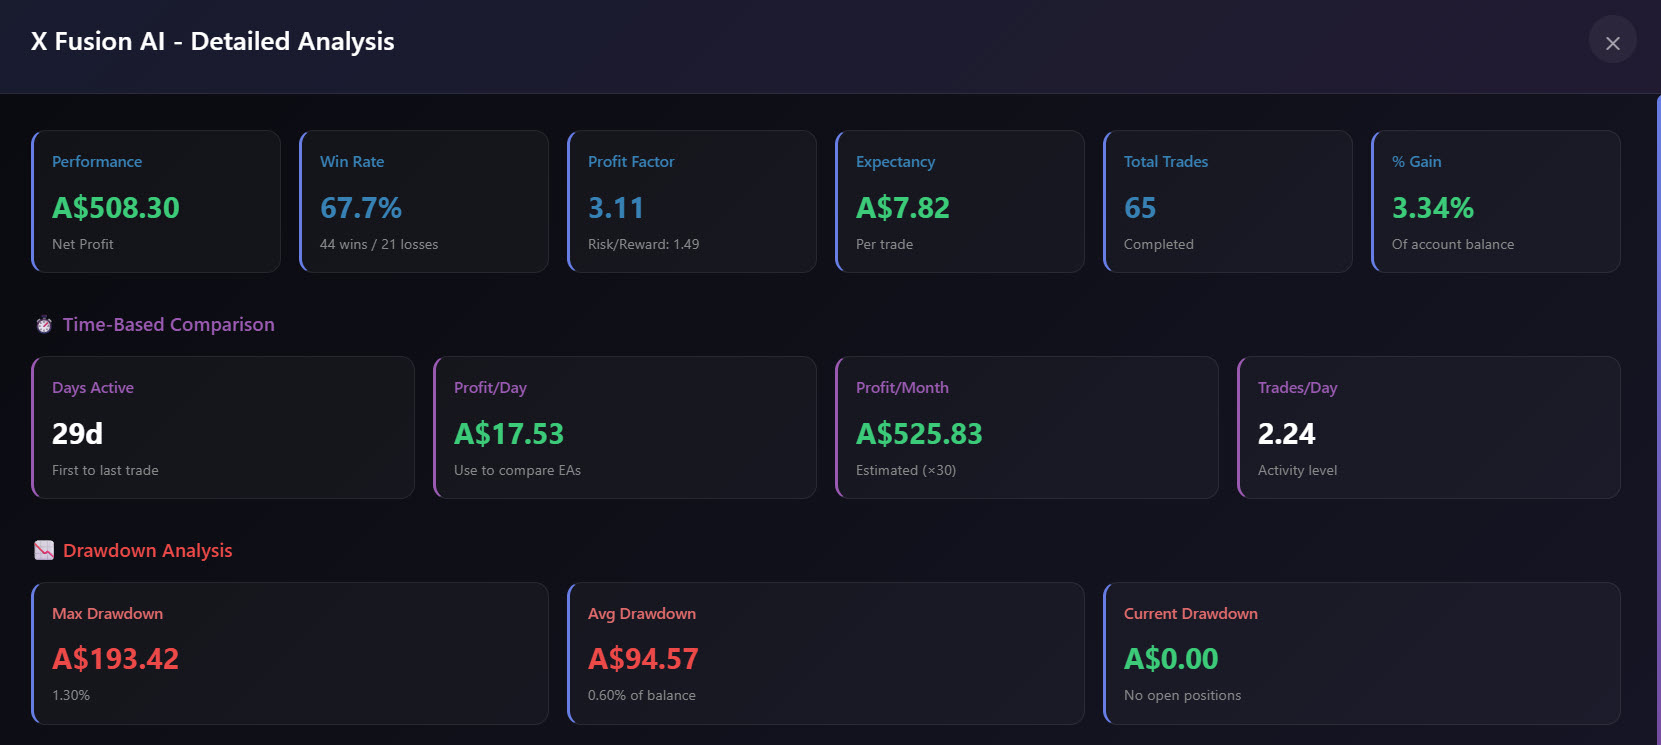Screen dimensions: 1661x745
Task: Click the Total Trades 65 card
Action: coord(1228,201)
